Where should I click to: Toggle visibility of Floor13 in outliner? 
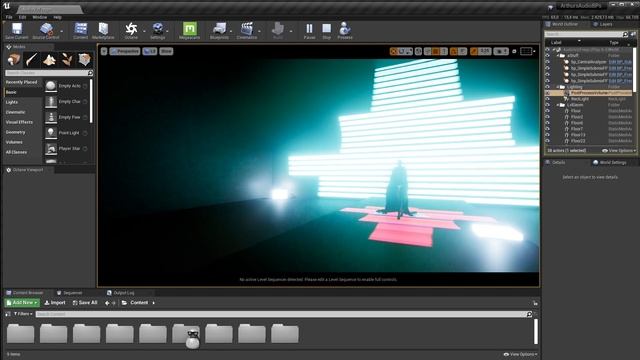[x=548, y=135]
